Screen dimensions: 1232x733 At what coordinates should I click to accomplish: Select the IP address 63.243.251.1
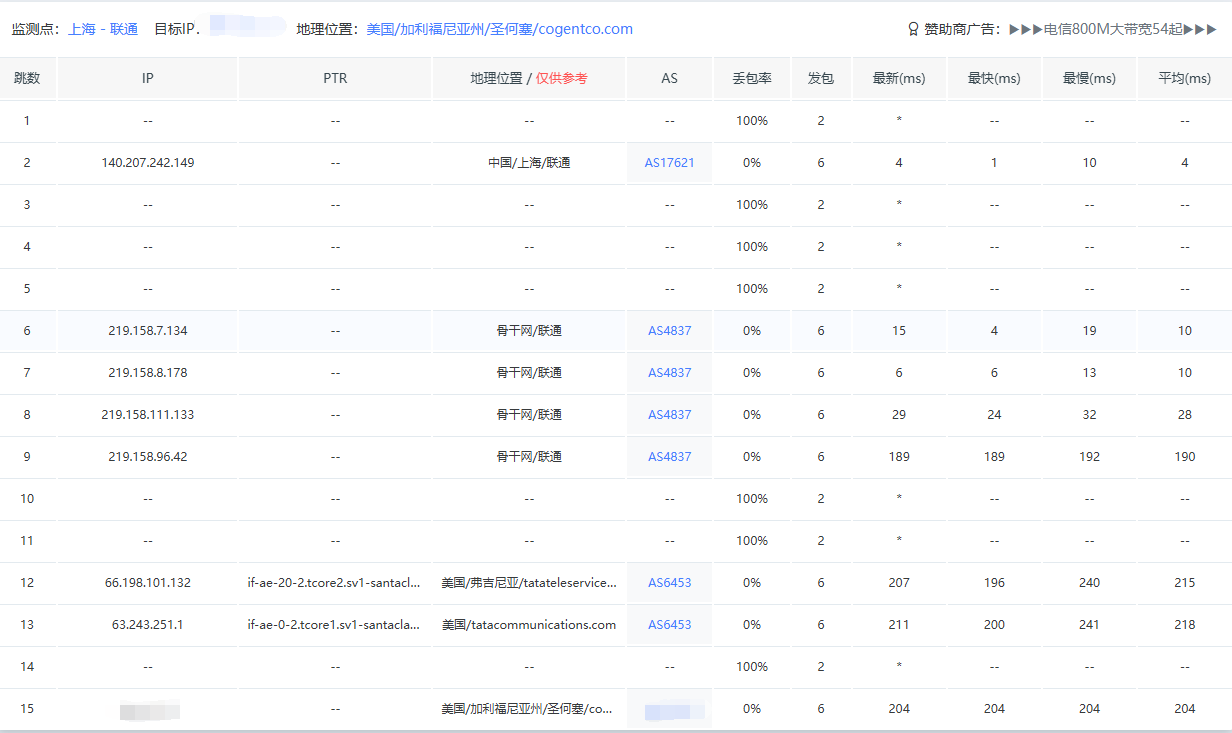(148, 624)
